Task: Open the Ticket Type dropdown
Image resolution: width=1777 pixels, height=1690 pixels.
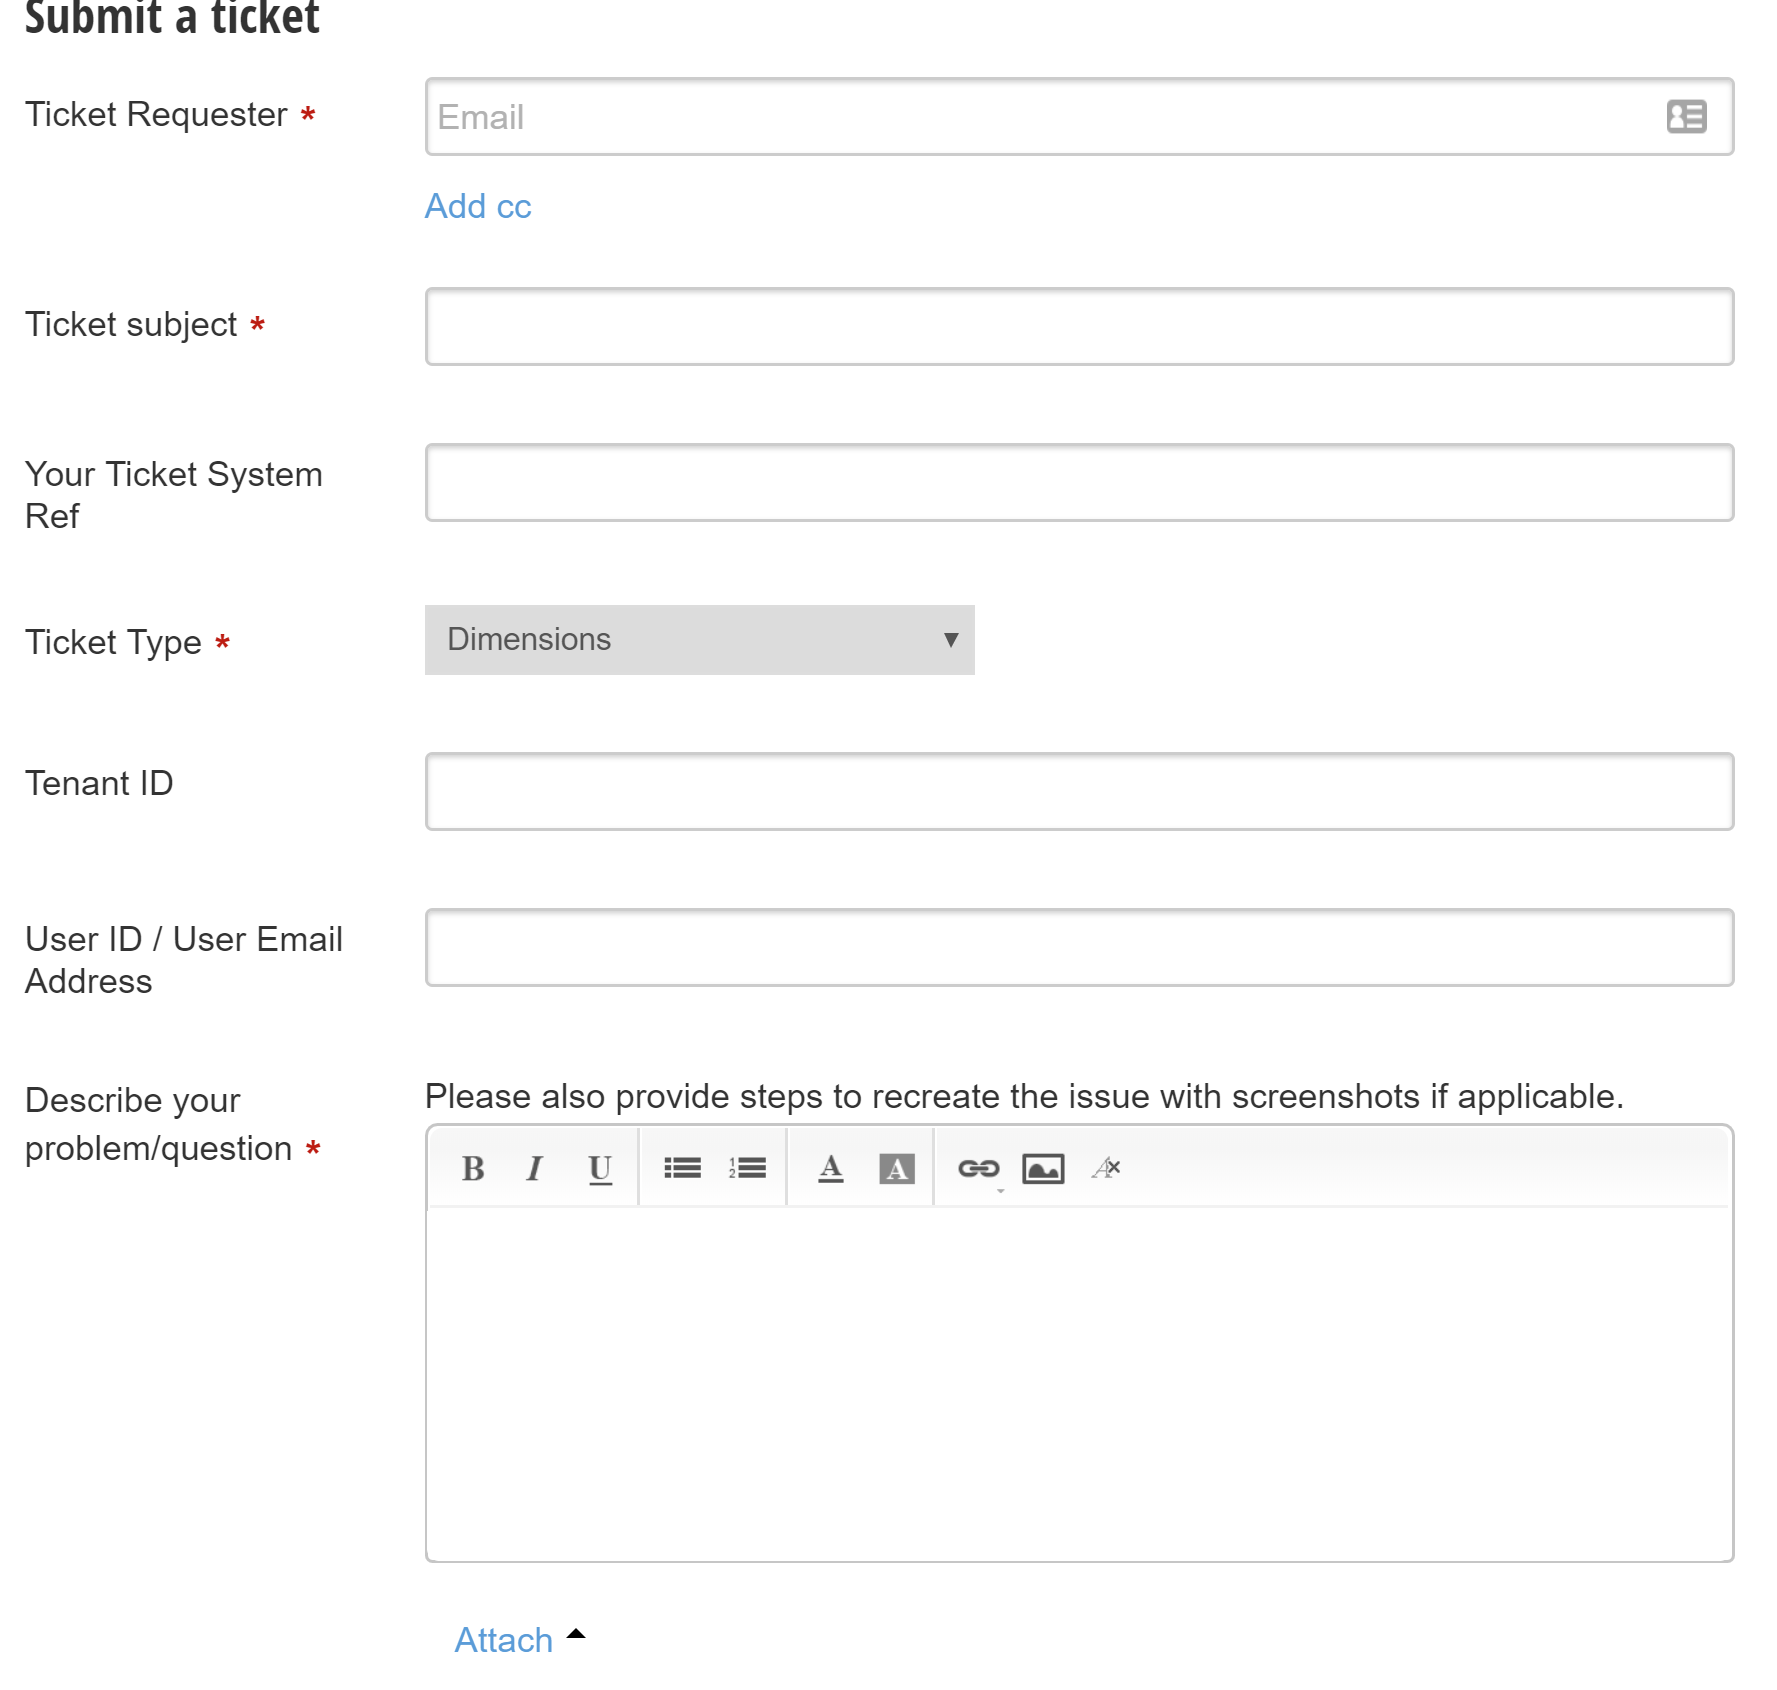Action: (x=699, y=640)
